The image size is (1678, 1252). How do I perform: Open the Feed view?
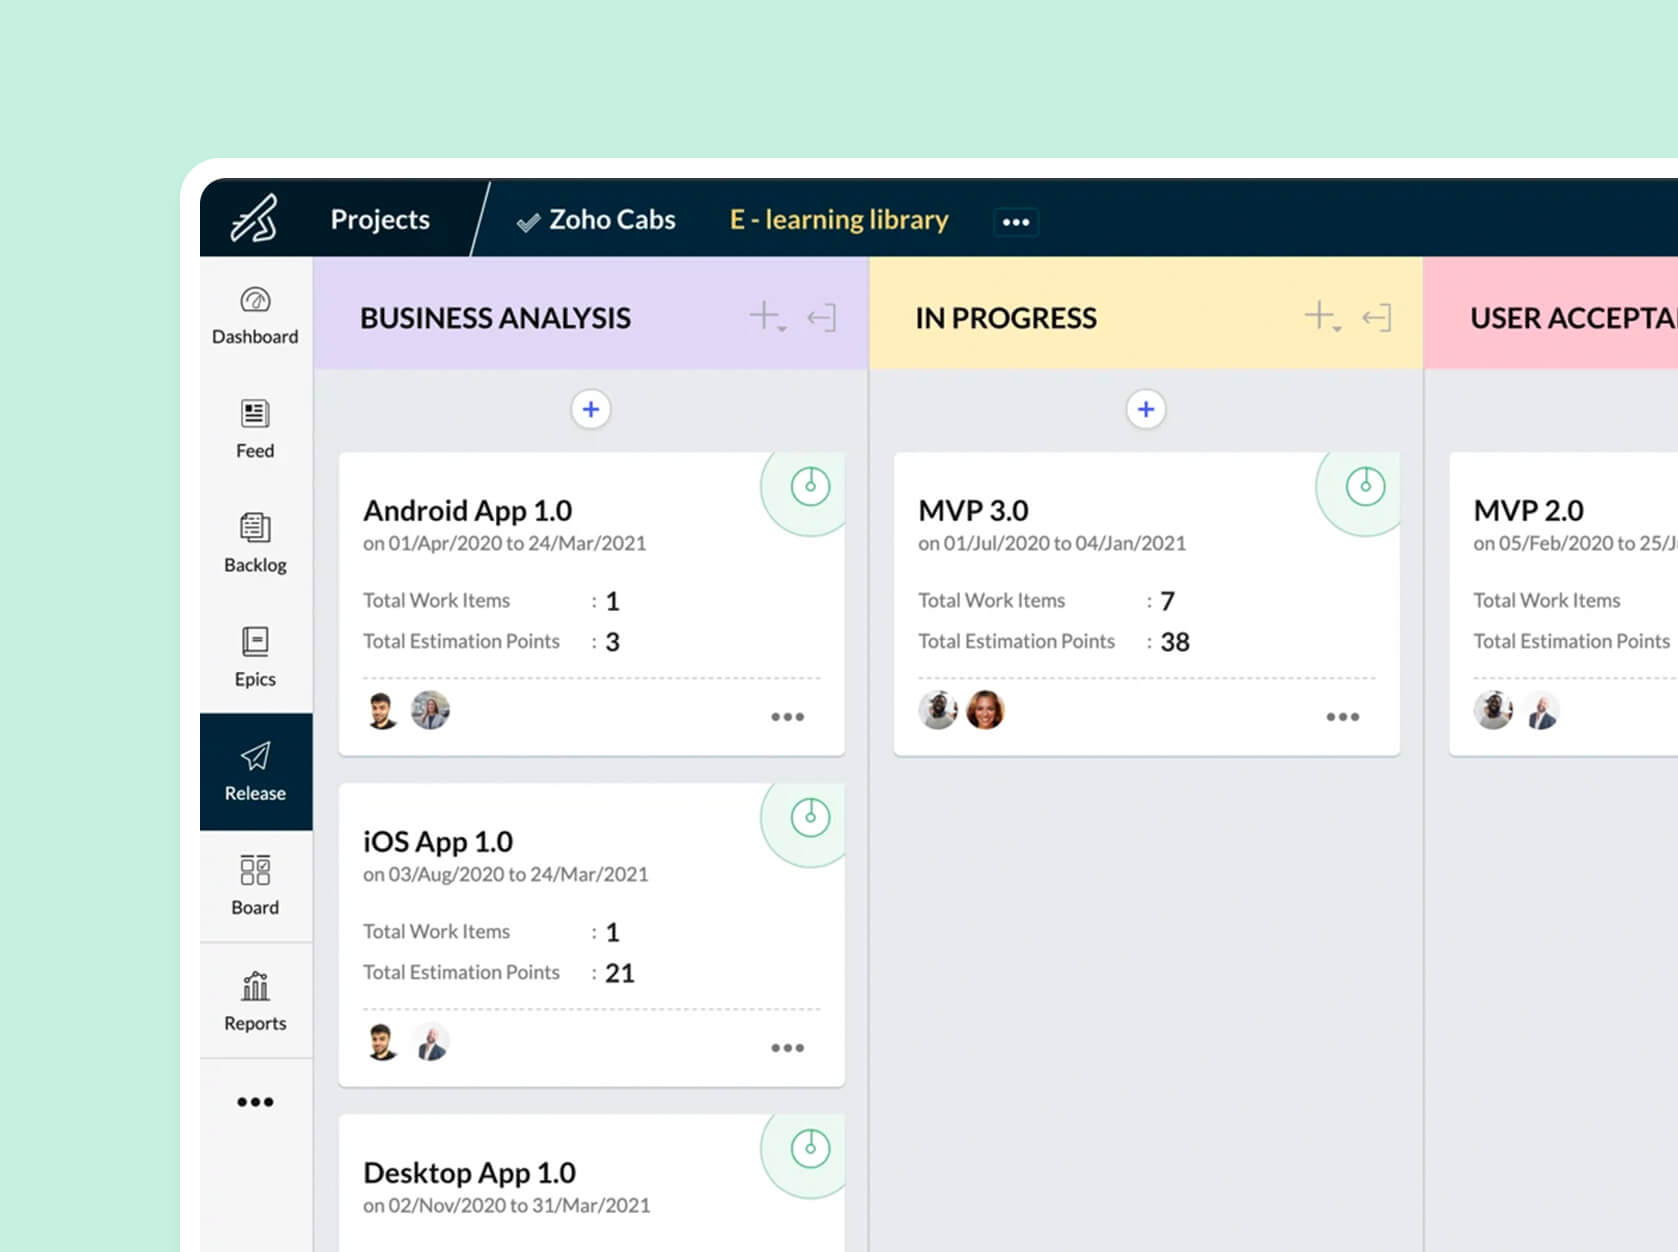255,428
